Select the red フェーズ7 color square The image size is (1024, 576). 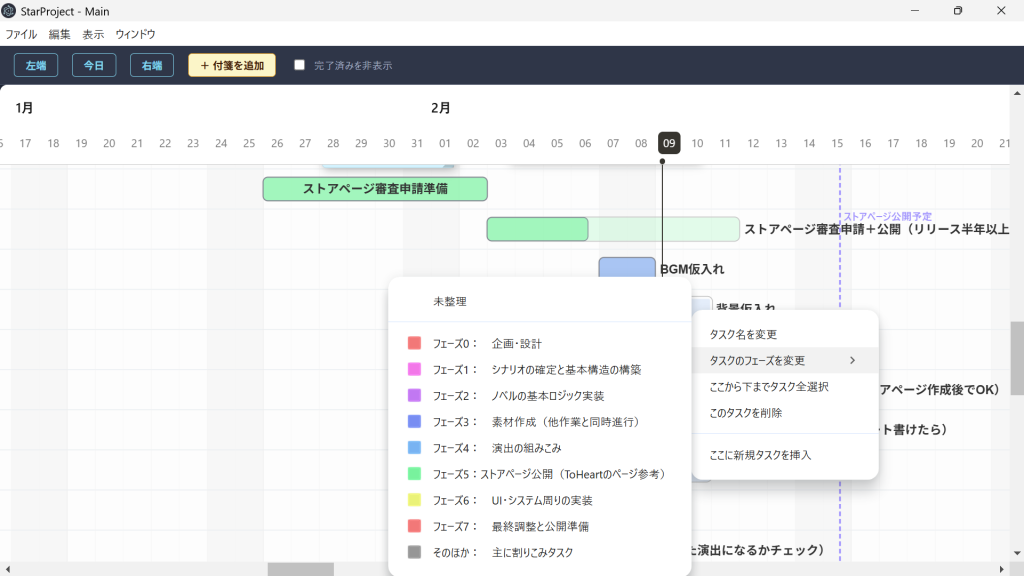414,526
